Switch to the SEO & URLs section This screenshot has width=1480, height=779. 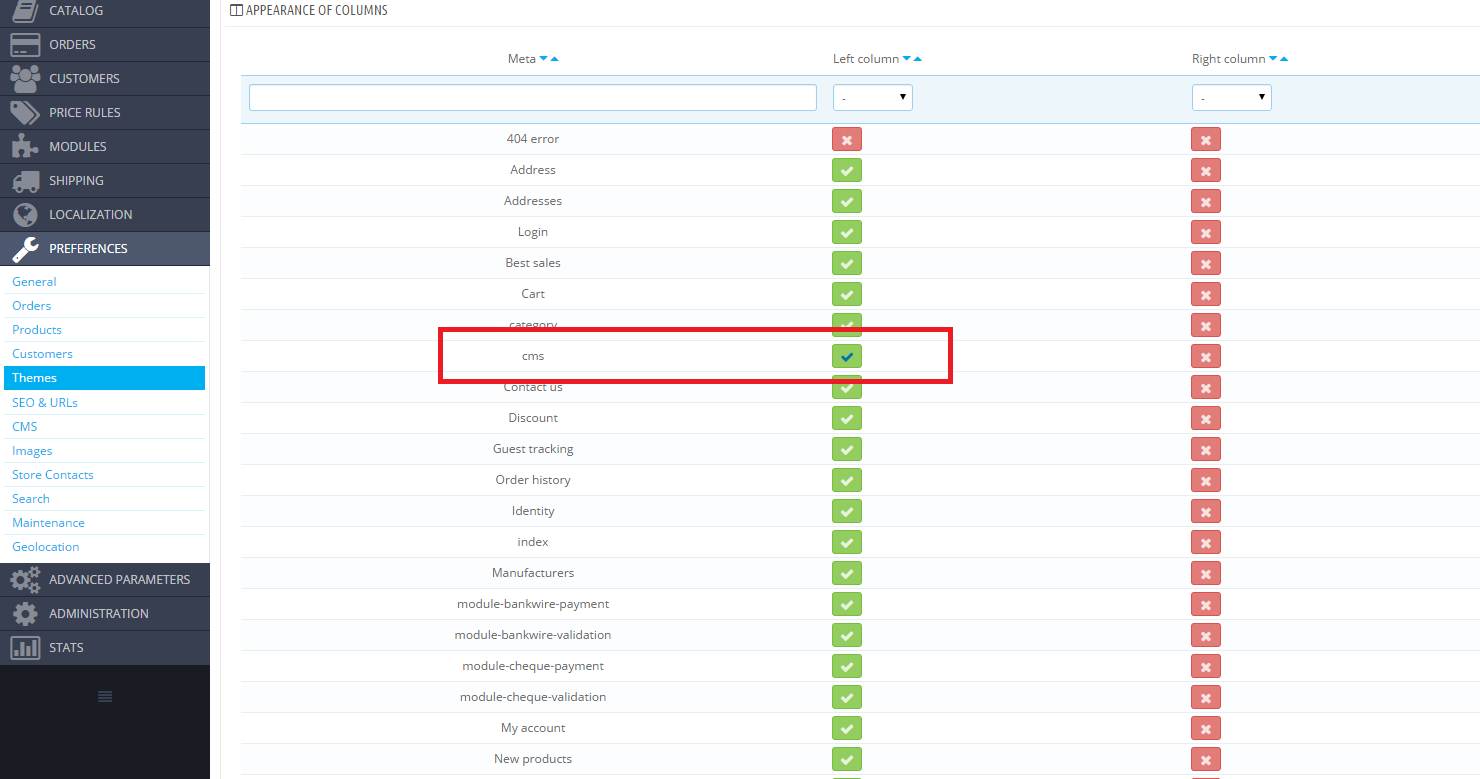(44, 401)
